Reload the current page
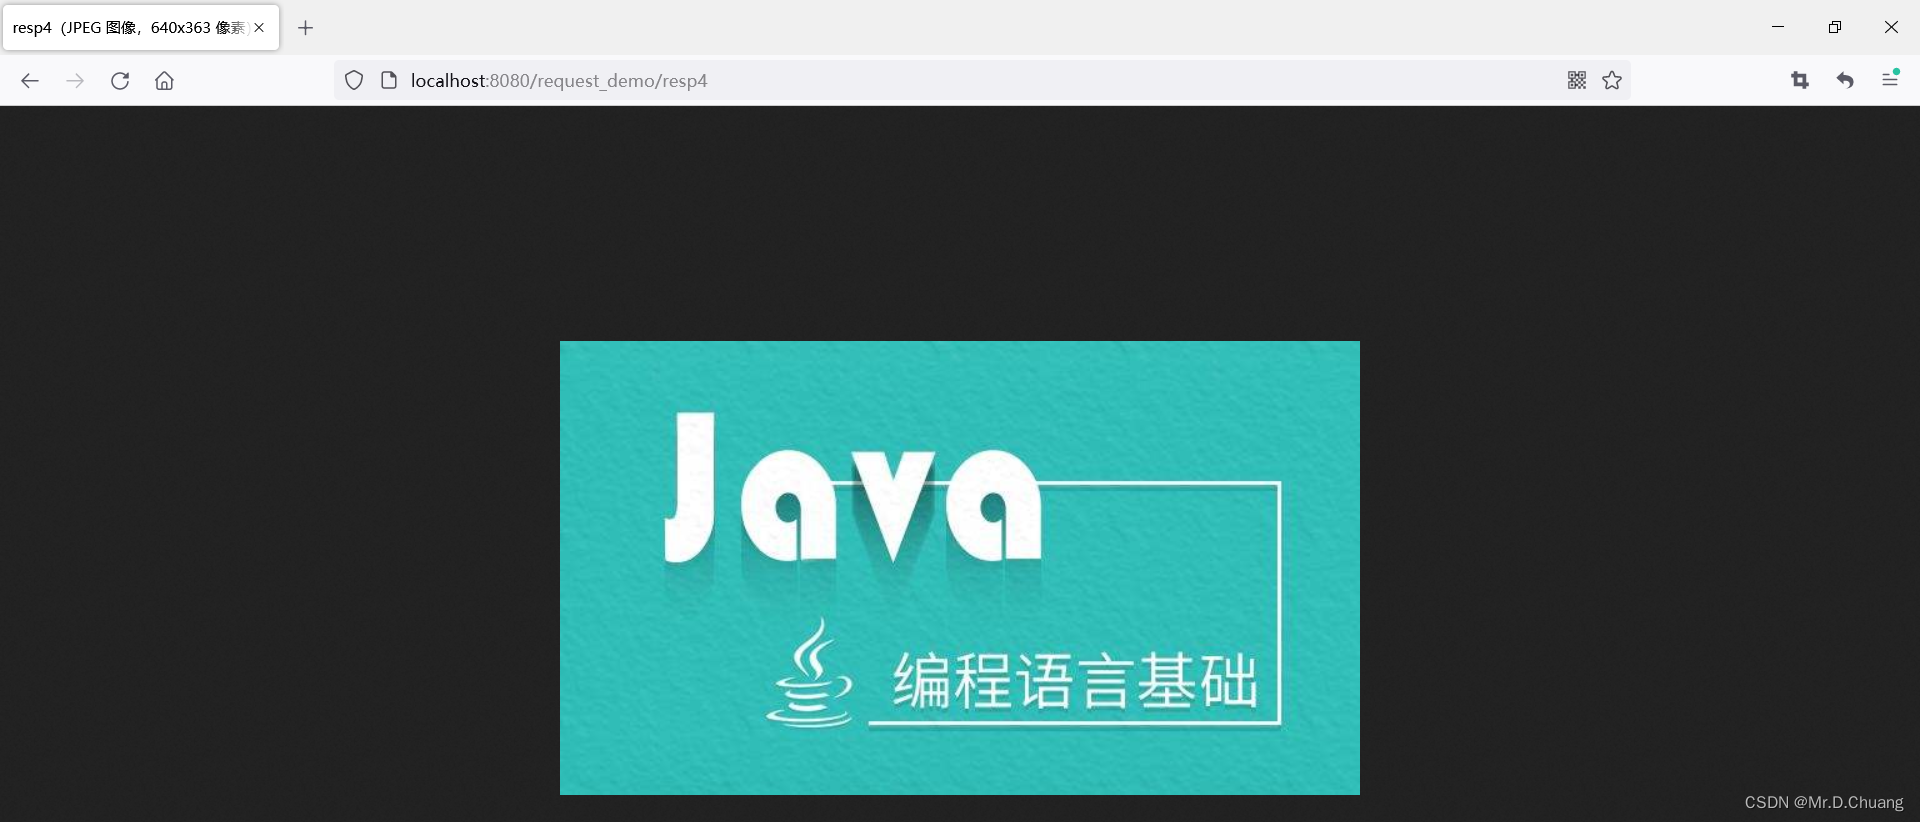This screenshot has height=822, width=1920. click(x=120, y=81)
